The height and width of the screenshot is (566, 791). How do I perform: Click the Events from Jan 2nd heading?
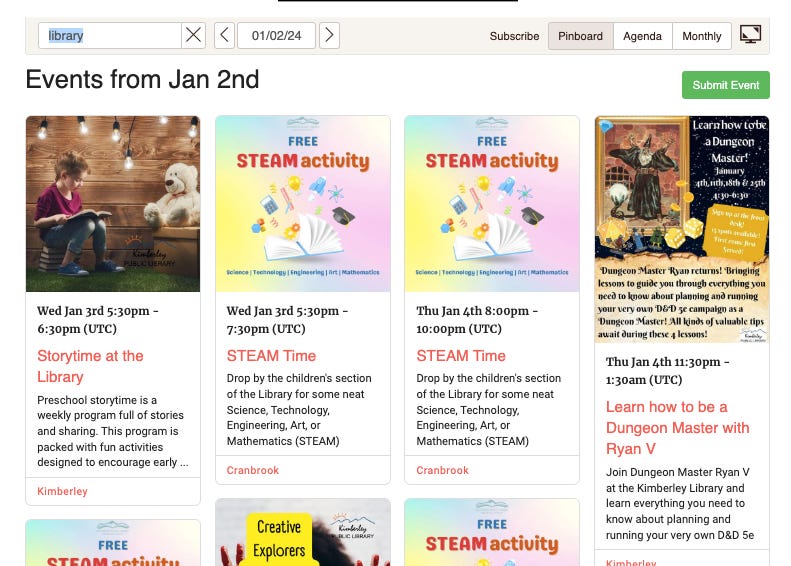pyautogui.click(x=142, y=80)
